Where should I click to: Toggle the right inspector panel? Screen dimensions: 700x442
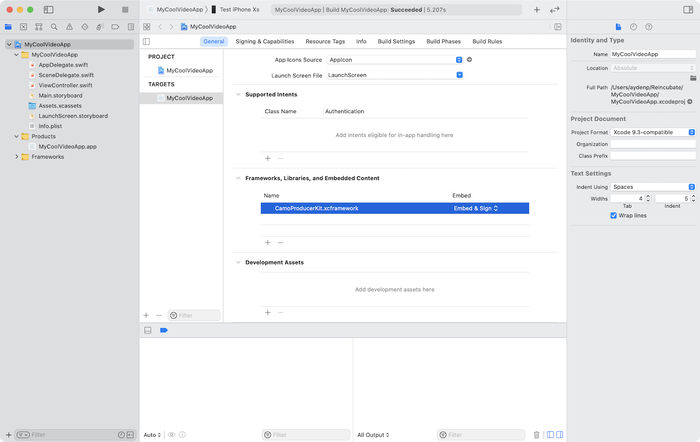click(688, 9)
